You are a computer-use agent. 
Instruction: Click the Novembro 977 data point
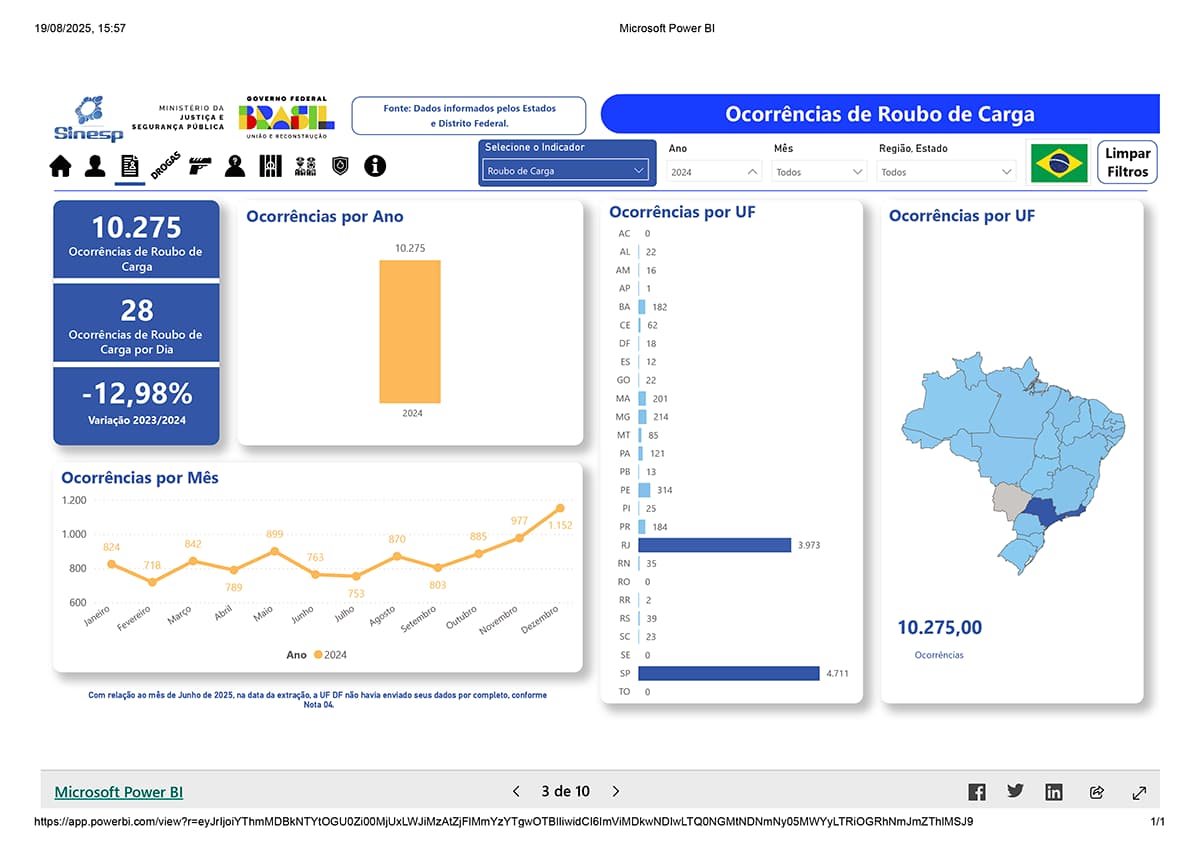[519, 538]
